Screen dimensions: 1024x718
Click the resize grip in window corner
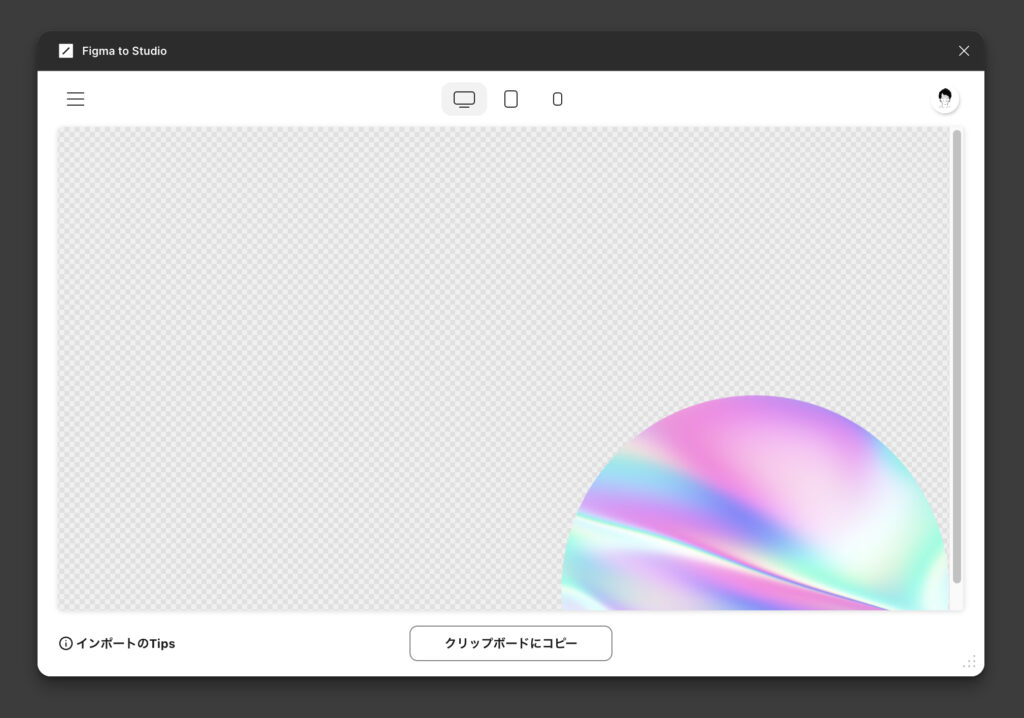point(969,661)
